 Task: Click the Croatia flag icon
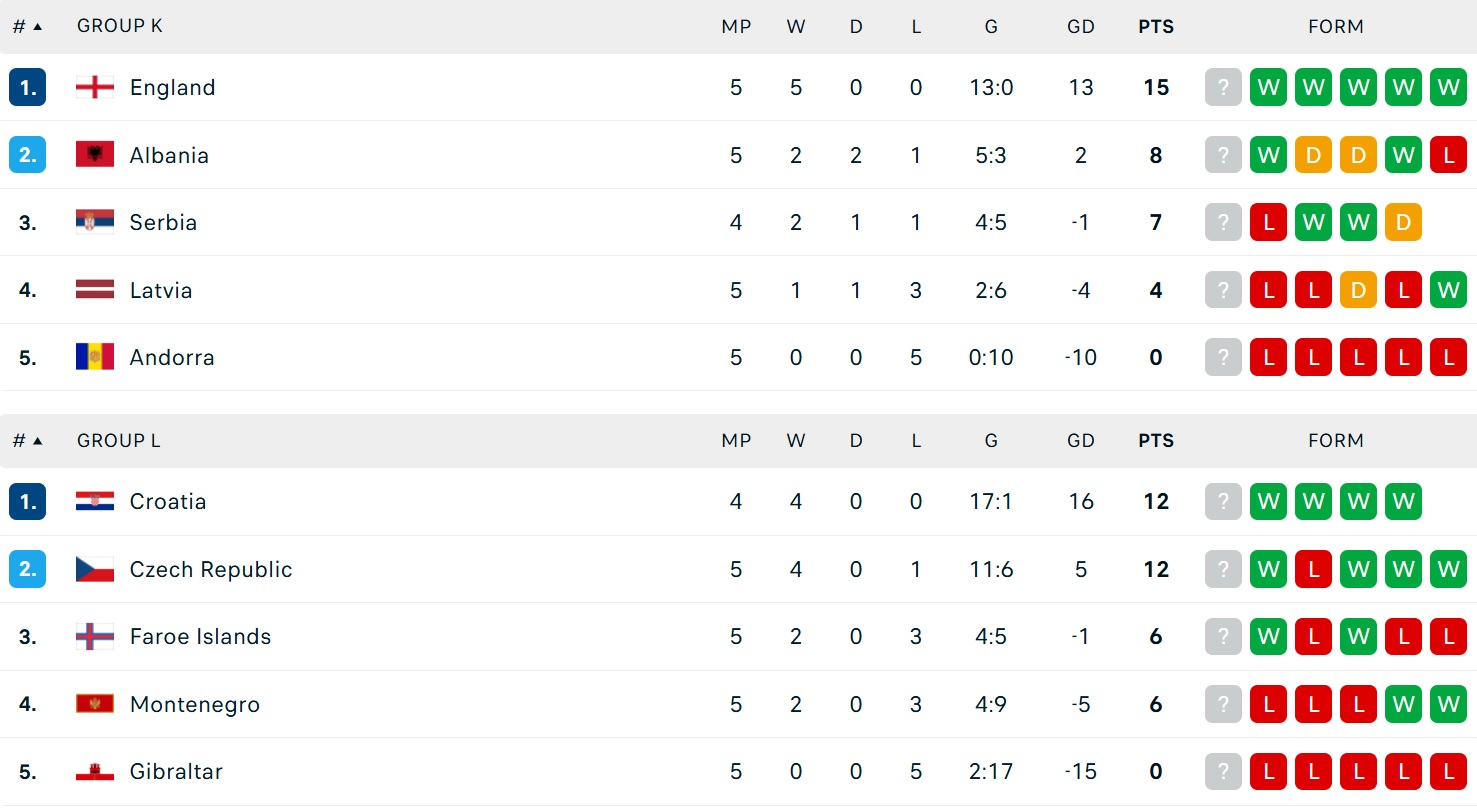point(95,501)
